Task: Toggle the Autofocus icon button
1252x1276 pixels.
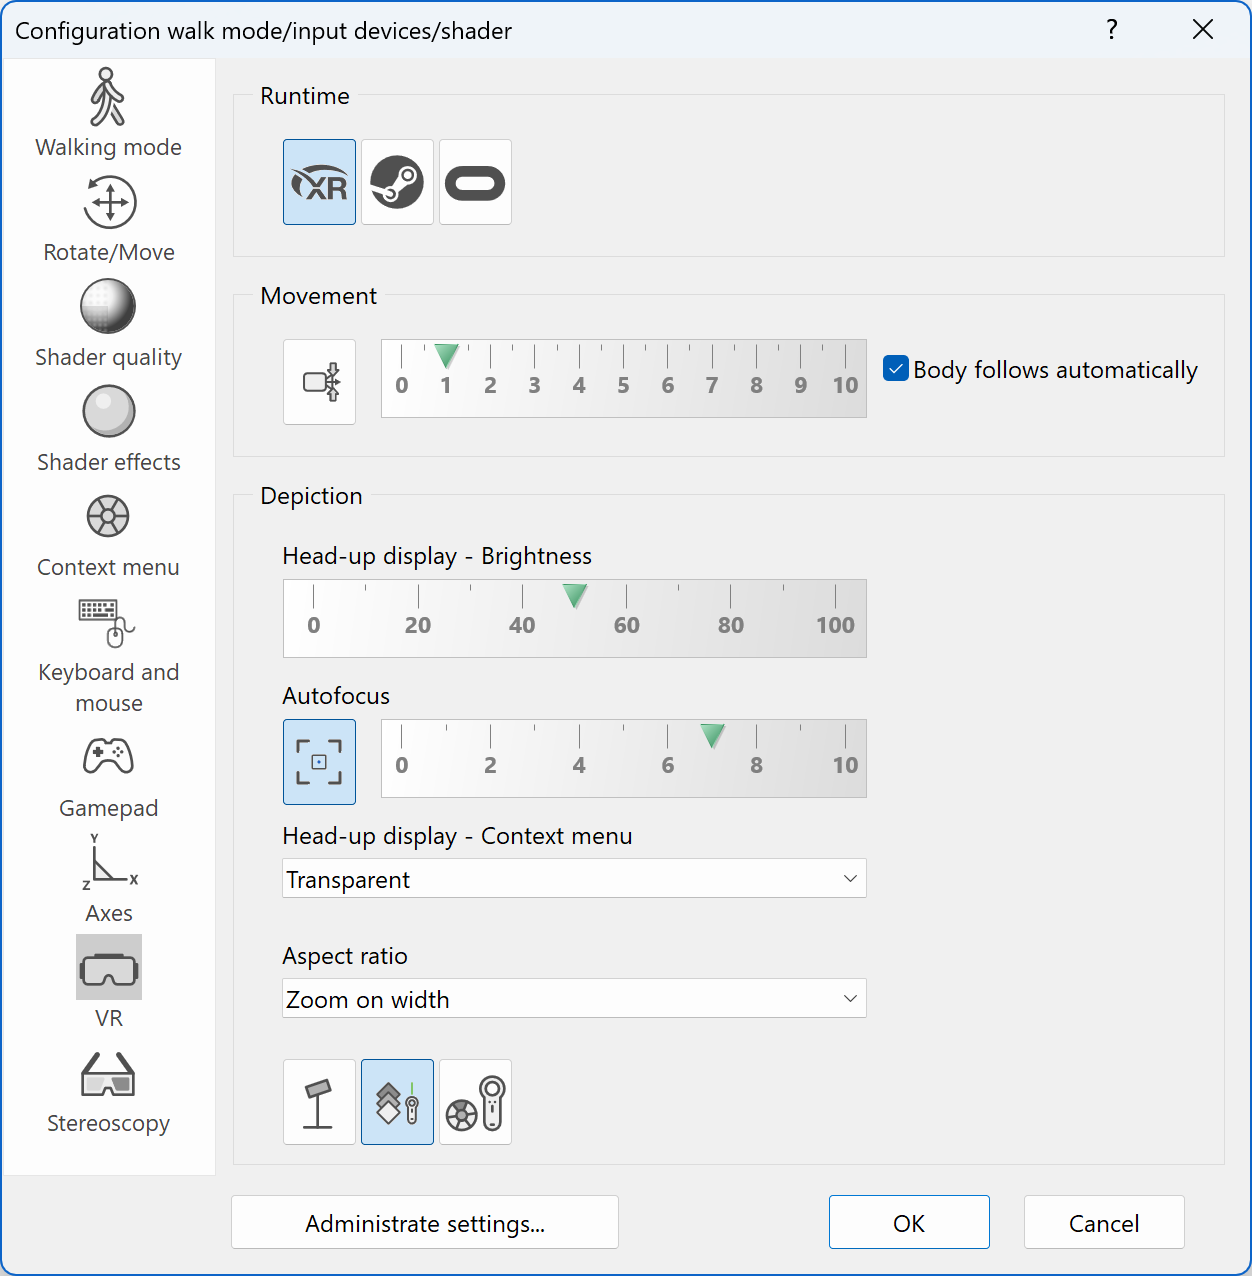Action: coord(319,762)
